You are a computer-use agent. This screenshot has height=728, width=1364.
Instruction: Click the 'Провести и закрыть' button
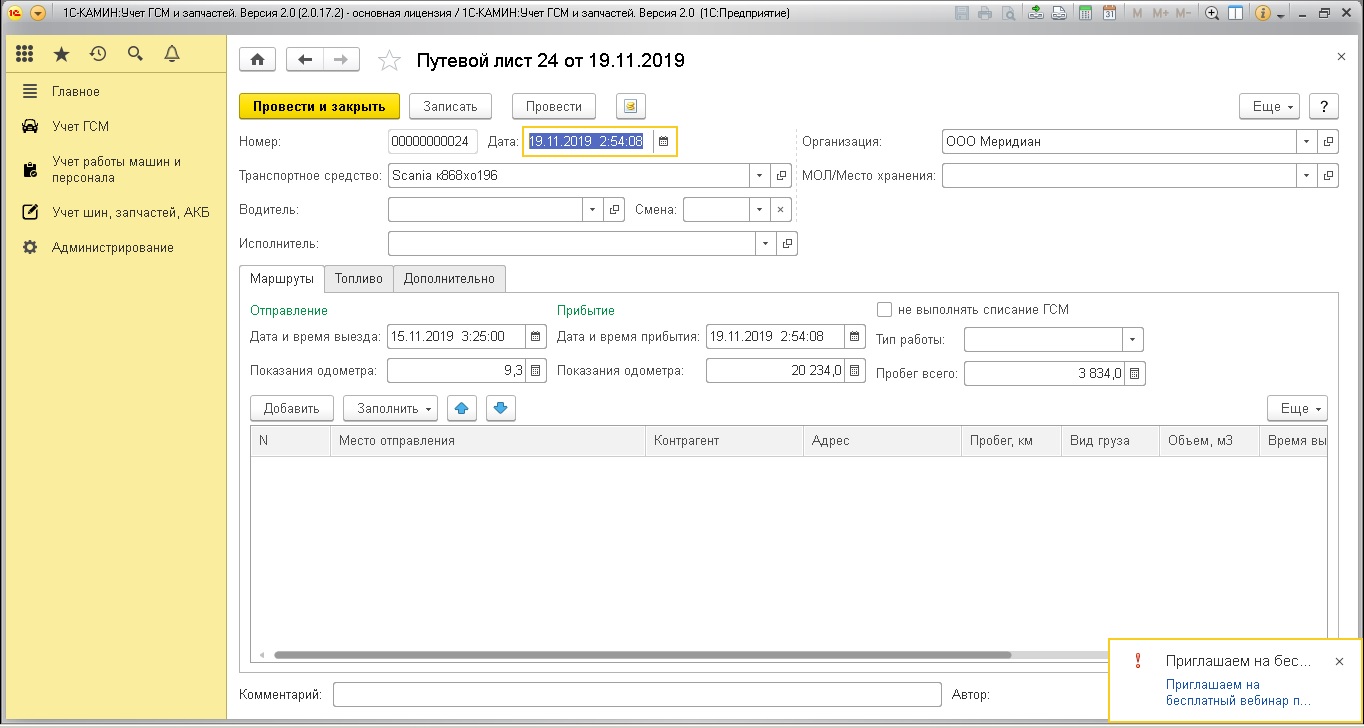click(x=319, y=106)
